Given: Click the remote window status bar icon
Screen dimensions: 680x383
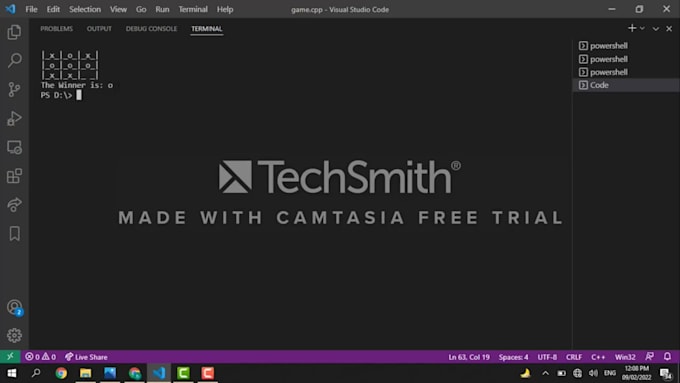Looking at the screenshot, I should [x=10, y=357].
